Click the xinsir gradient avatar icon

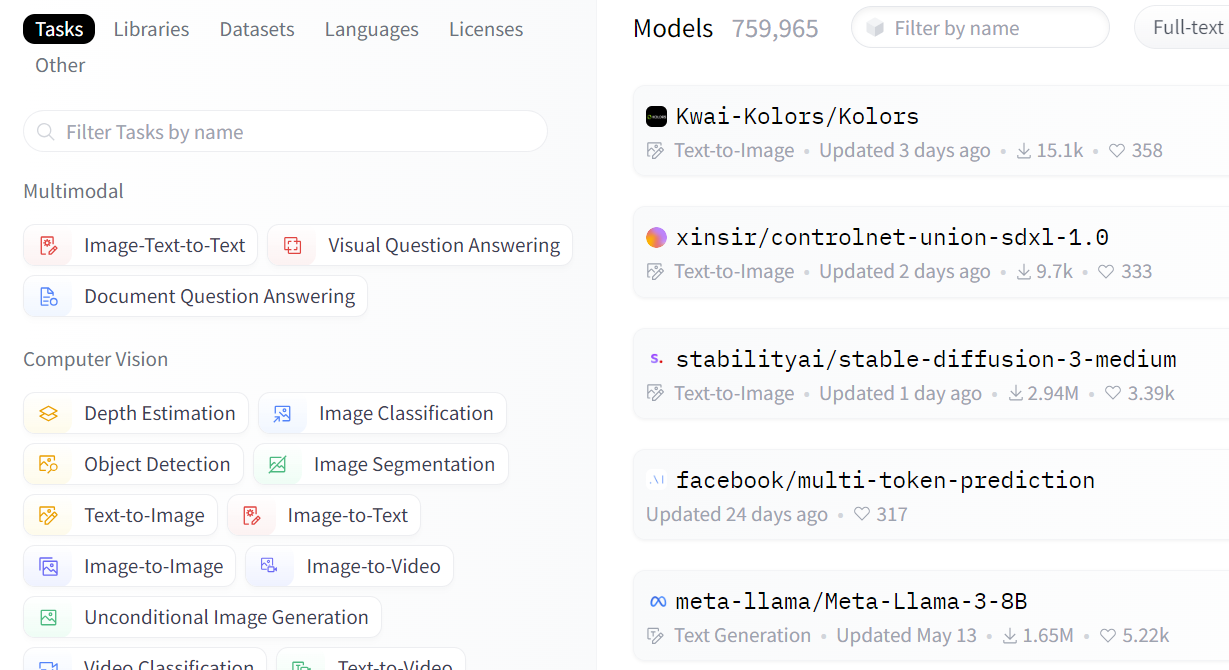click(x=656, y=237)
